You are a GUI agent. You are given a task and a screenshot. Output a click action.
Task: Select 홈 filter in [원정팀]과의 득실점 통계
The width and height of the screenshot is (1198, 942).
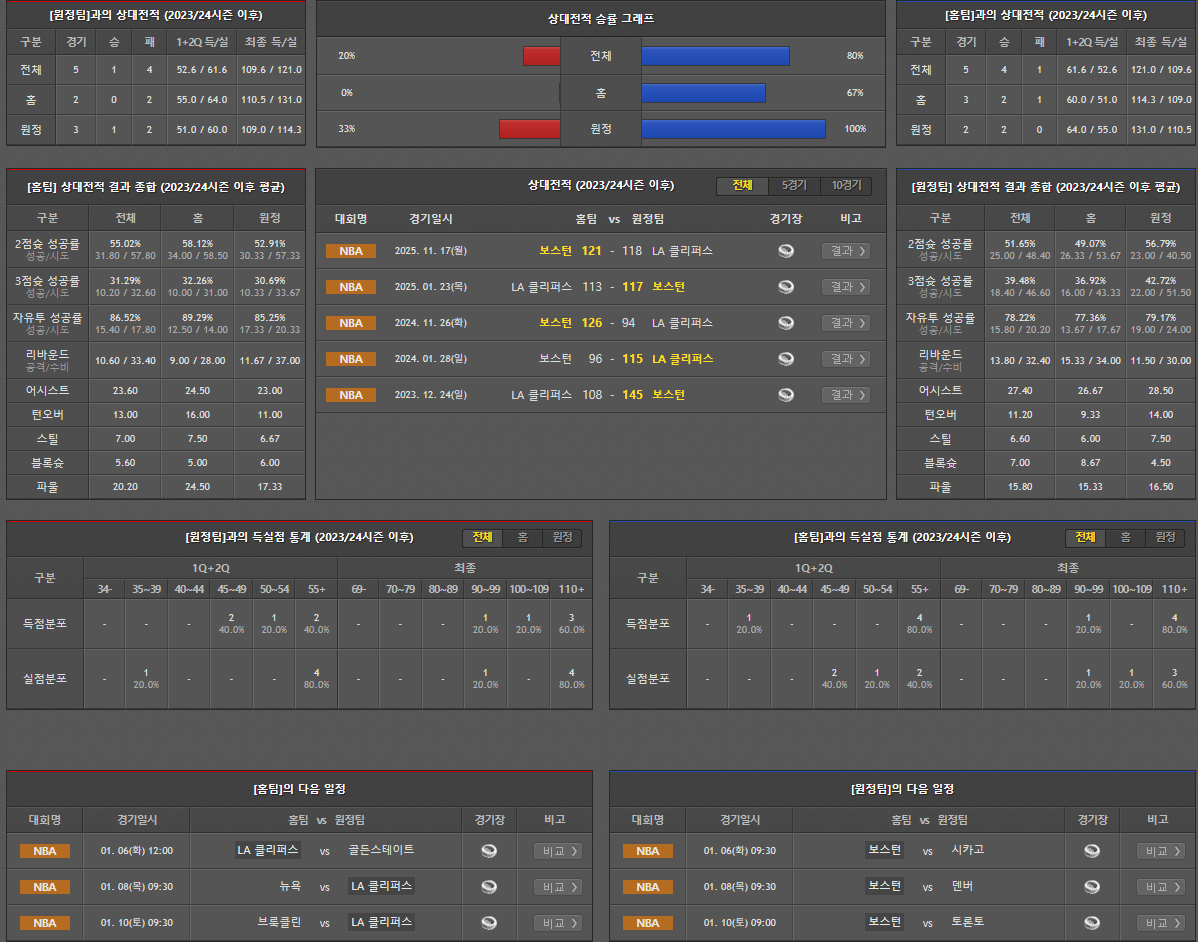[522, 538]
